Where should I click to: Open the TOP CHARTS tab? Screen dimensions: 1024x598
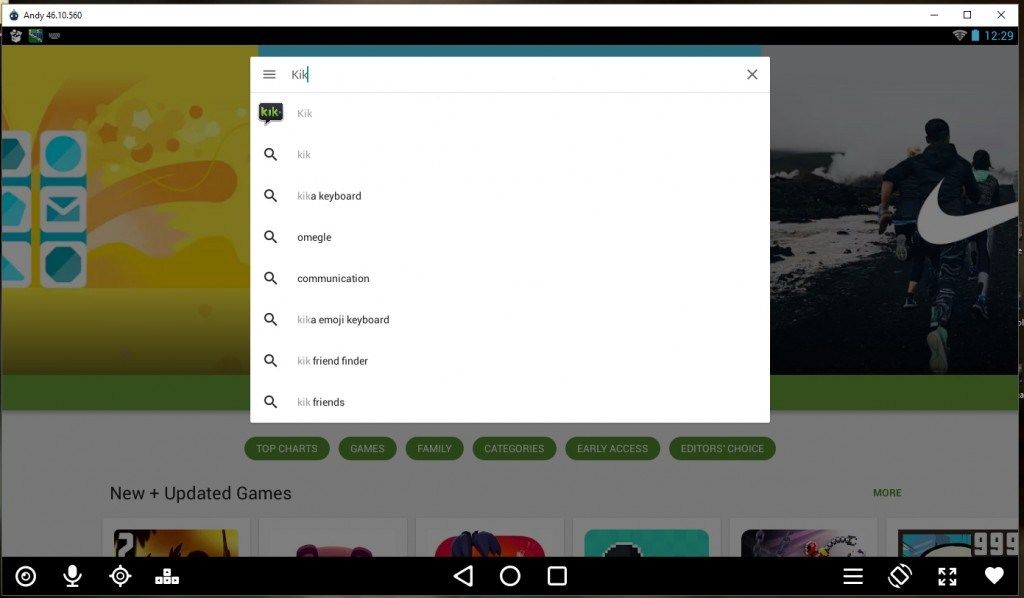click(x=287, y=449)
